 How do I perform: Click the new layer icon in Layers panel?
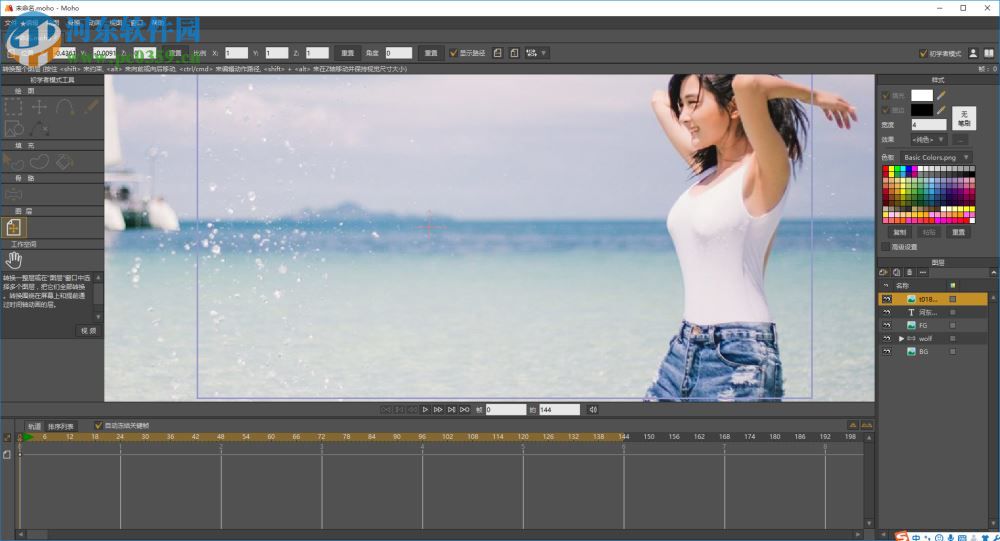click(884, 272)
